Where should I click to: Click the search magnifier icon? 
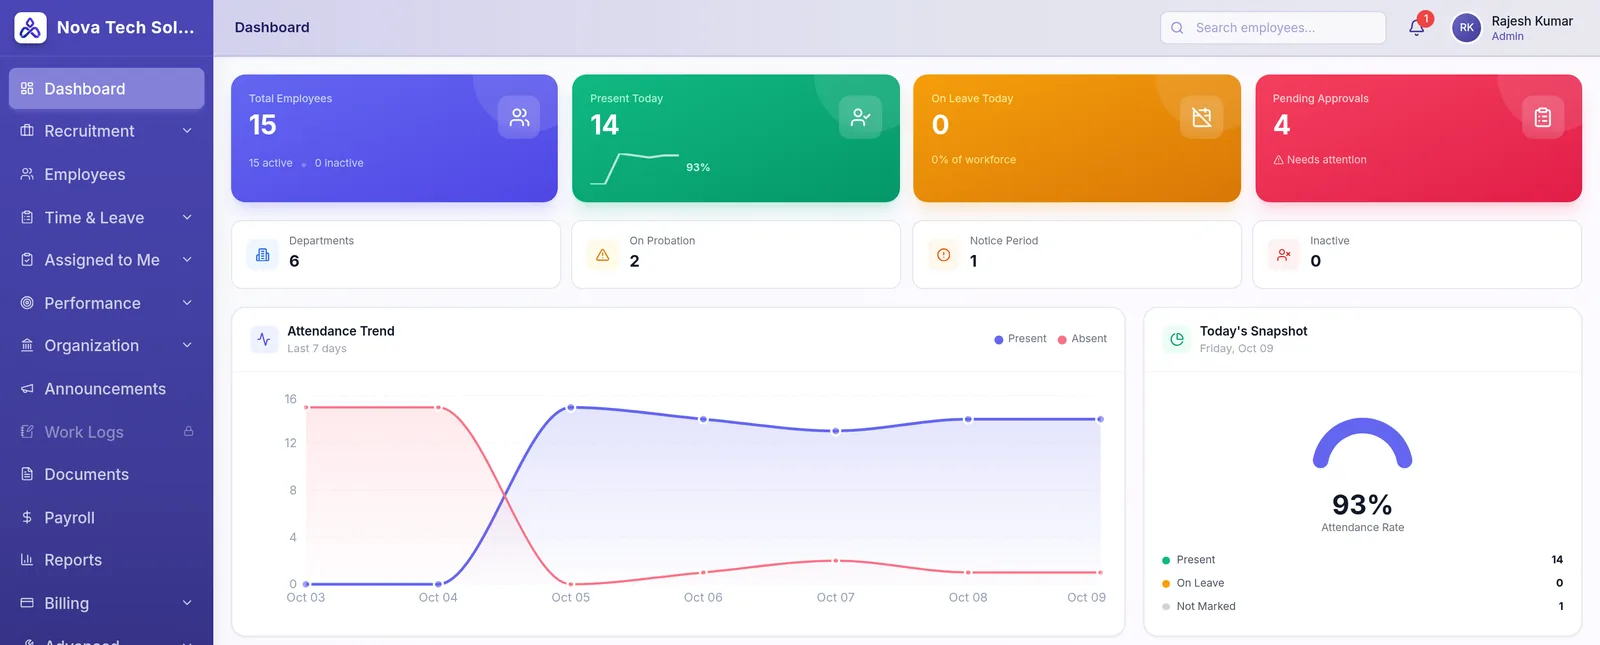1177,28
